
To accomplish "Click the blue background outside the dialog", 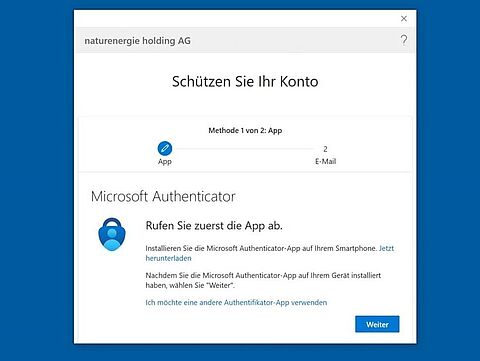I will coord(37,180).
